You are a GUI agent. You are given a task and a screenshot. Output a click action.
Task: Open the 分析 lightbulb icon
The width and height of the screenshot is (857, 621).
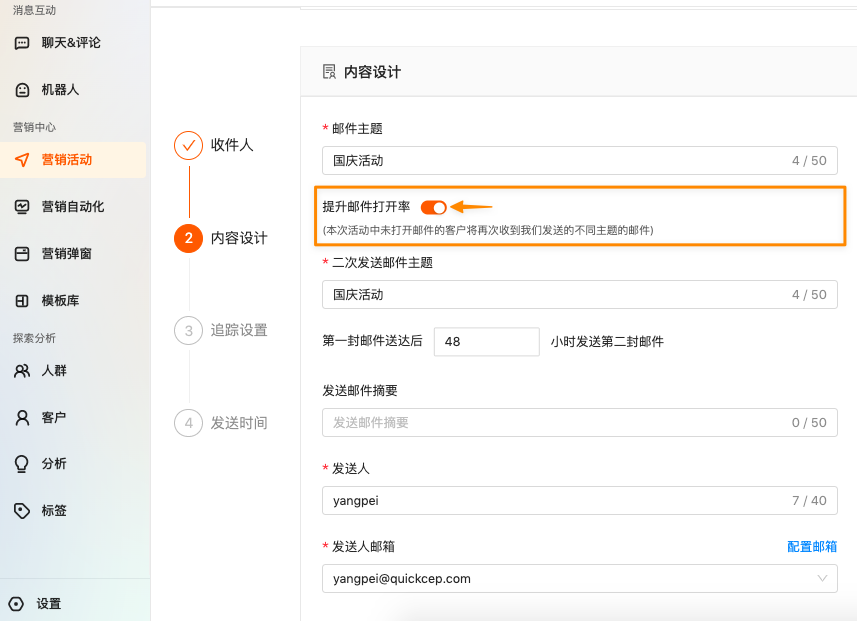click(22, 464)
